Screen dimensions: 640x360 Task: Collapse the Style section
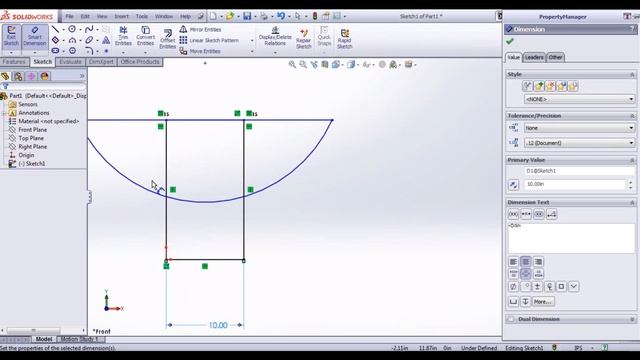632,75
